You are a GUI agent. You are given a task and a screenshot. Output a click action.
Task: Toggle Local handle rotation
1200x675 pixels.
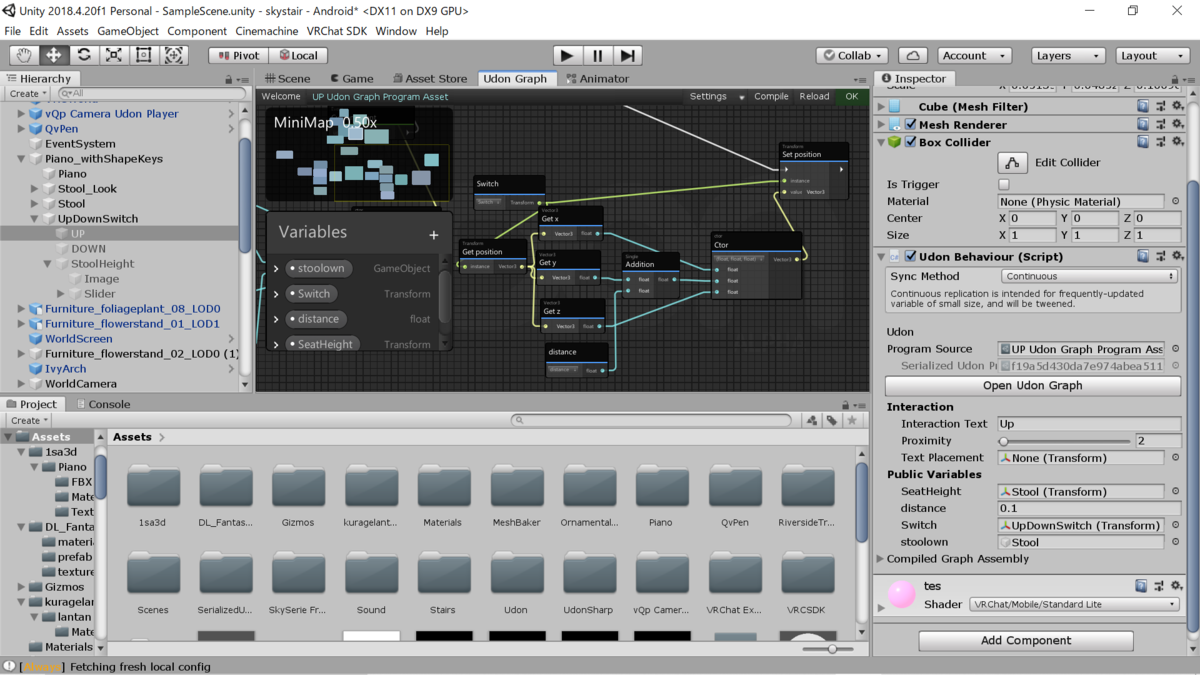[298, 56]
